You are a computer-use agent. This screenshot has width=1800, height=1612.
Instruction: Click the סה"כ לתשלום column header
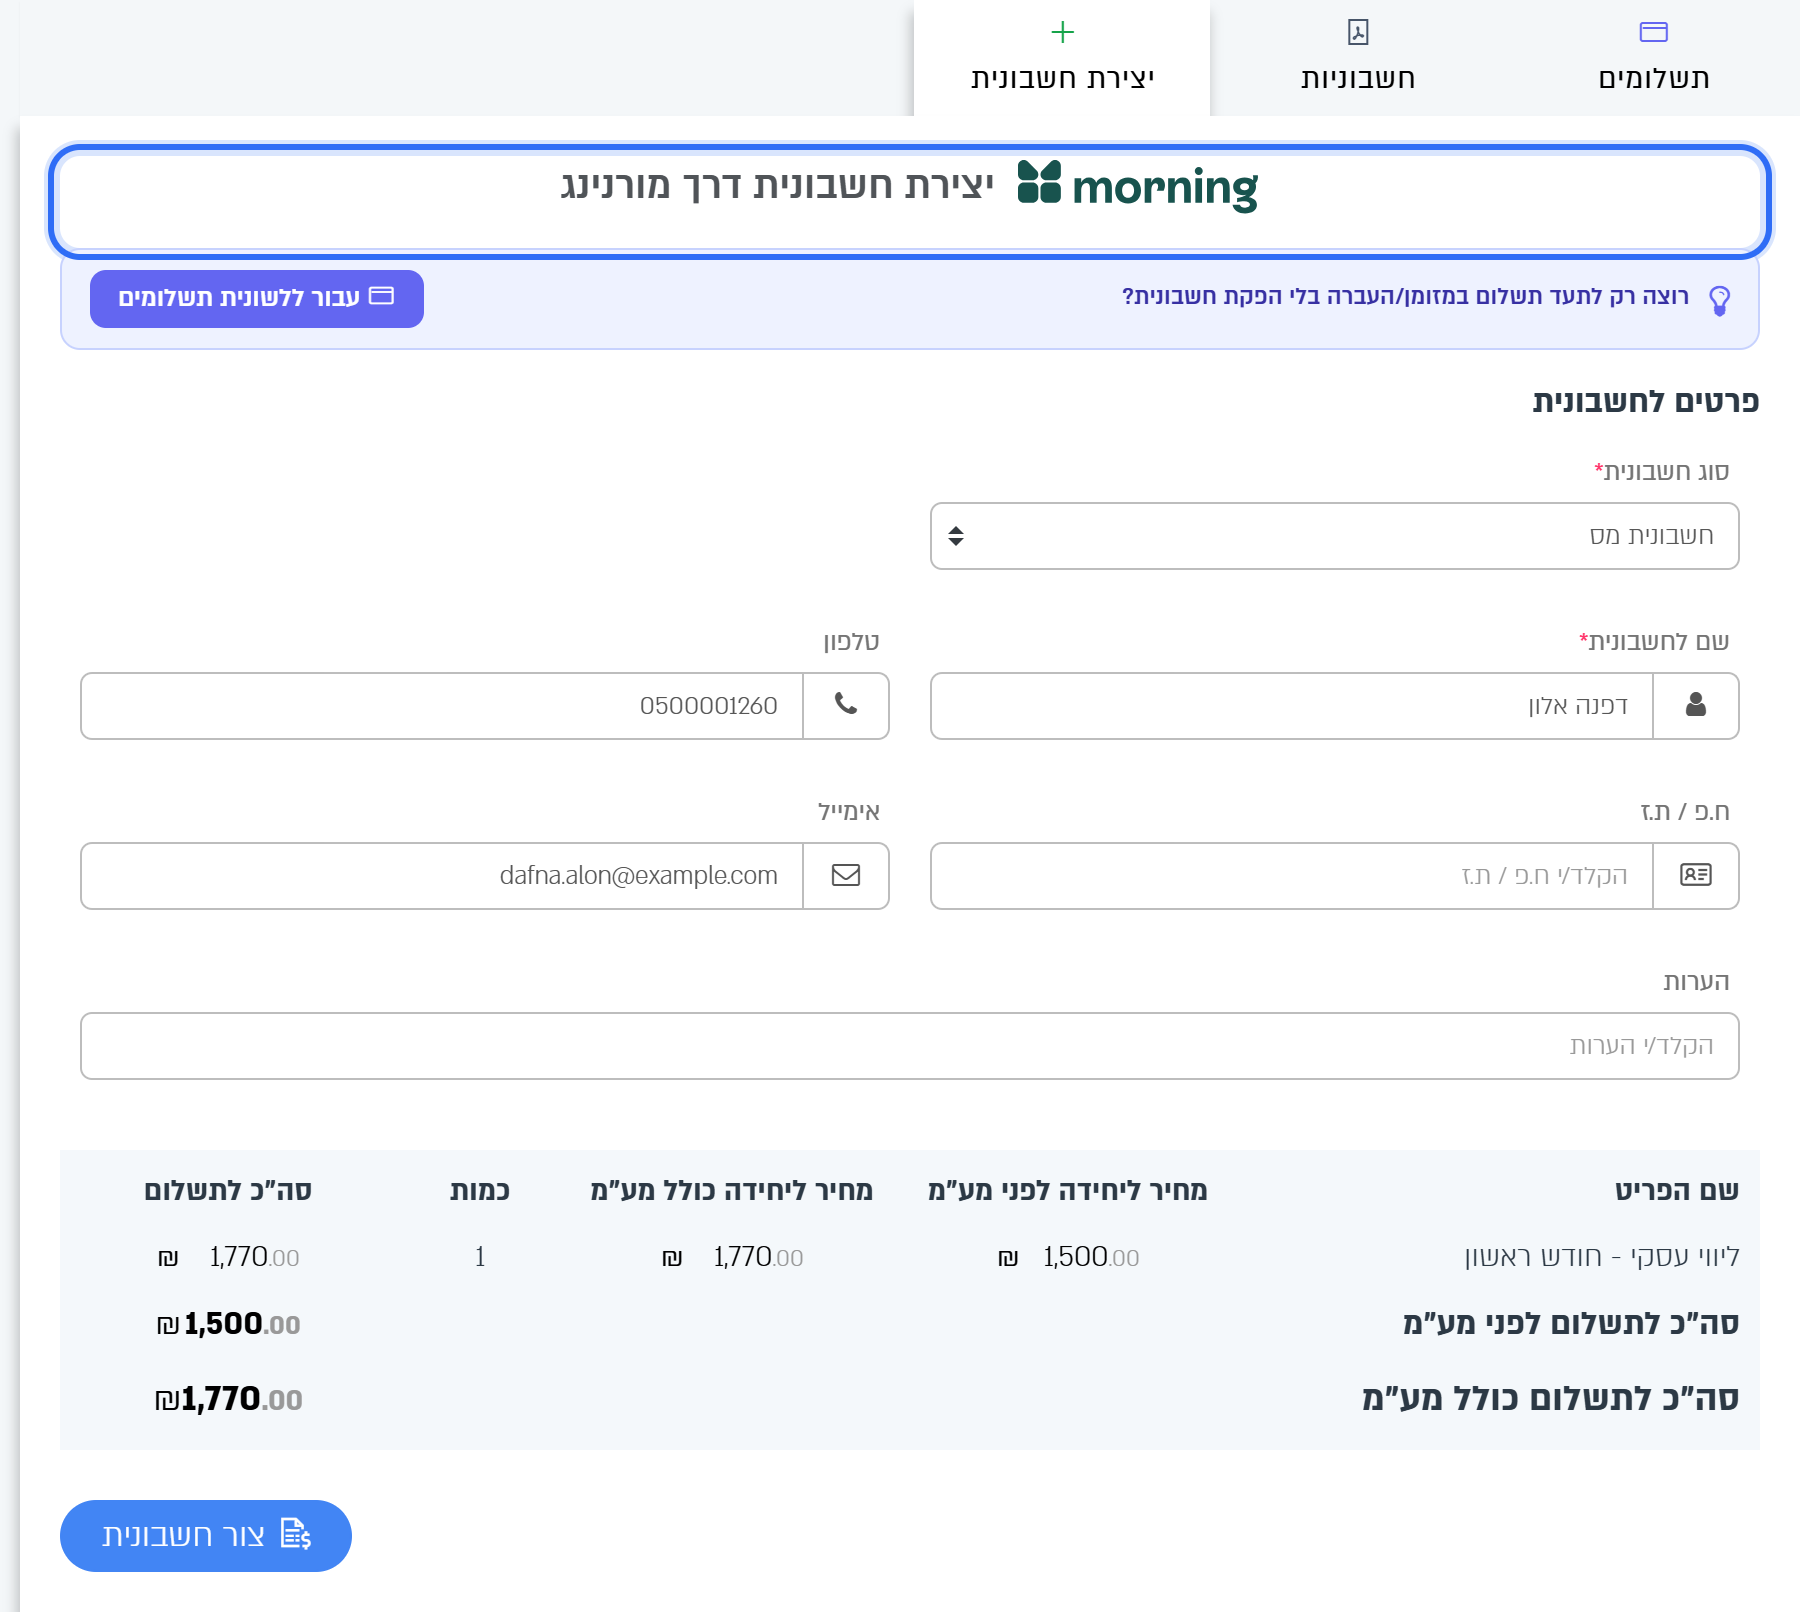228,1190
